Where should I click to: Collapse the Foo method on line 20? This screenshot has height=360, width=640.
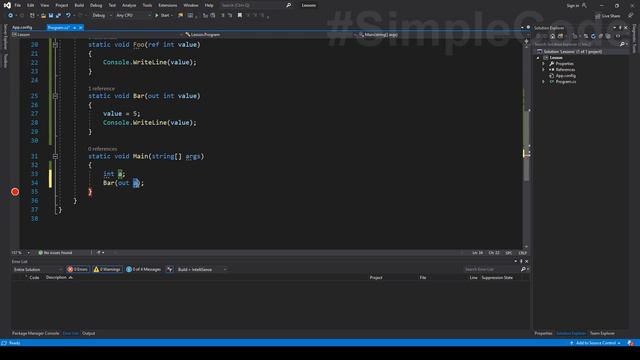pyautogui.click(x=55, y=45)
